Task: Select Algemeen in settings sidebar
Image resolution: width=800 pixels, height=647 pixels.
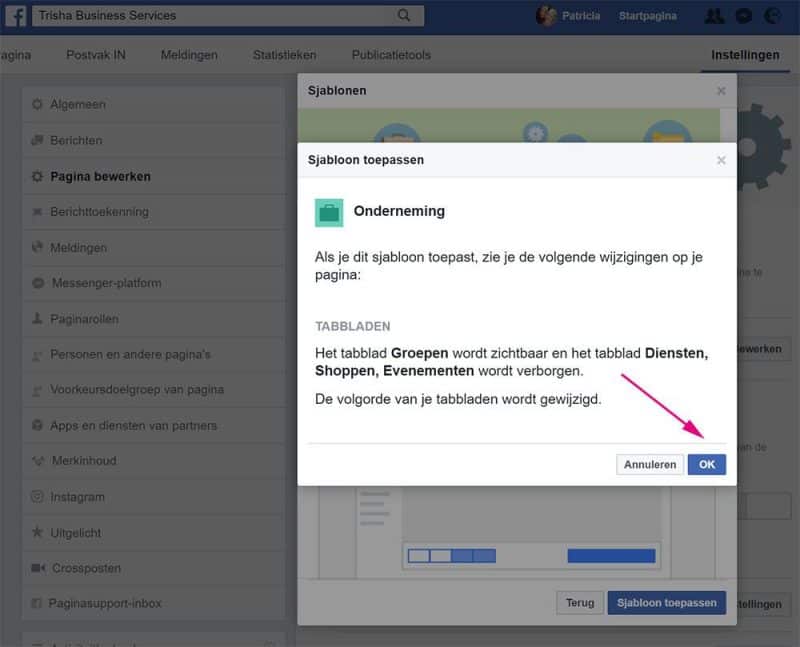Action: click(x=153, y=104)
